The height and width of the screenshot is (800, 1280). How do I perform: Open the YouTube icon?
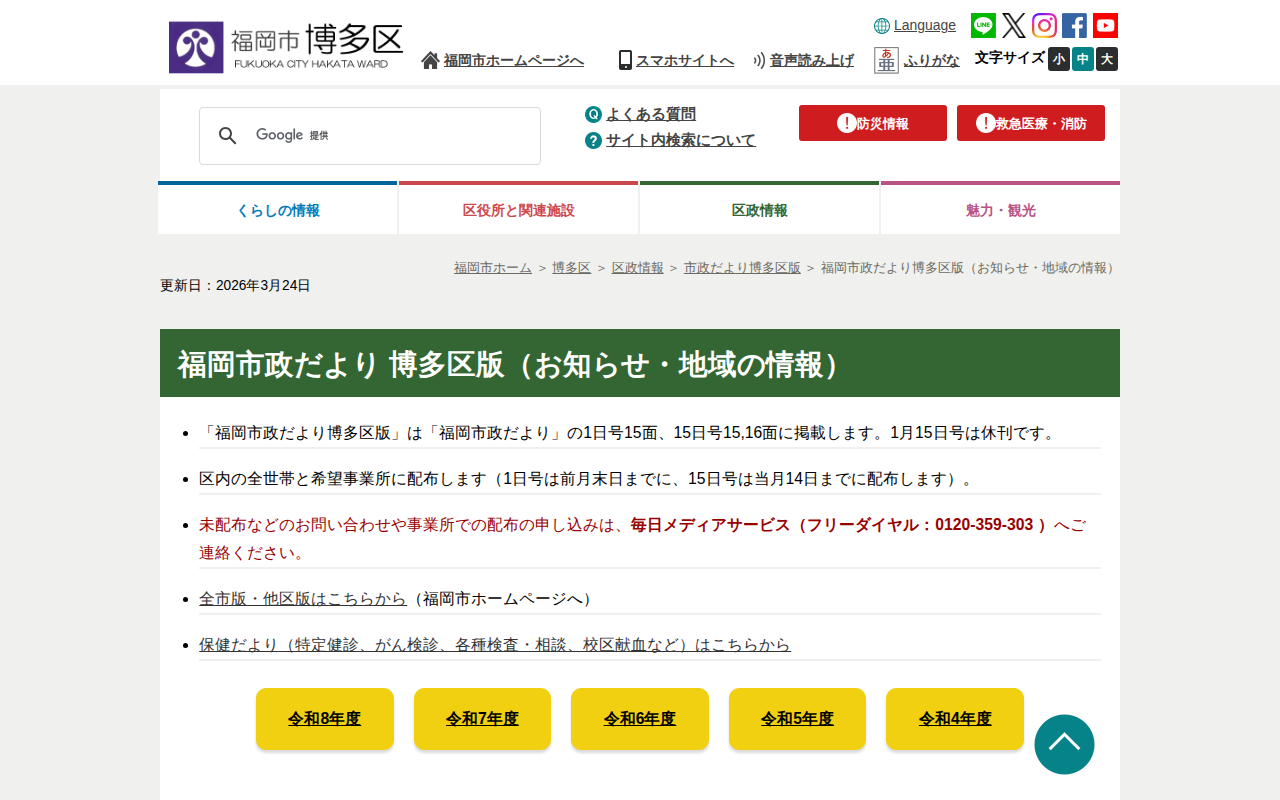tap(1105, 26)
